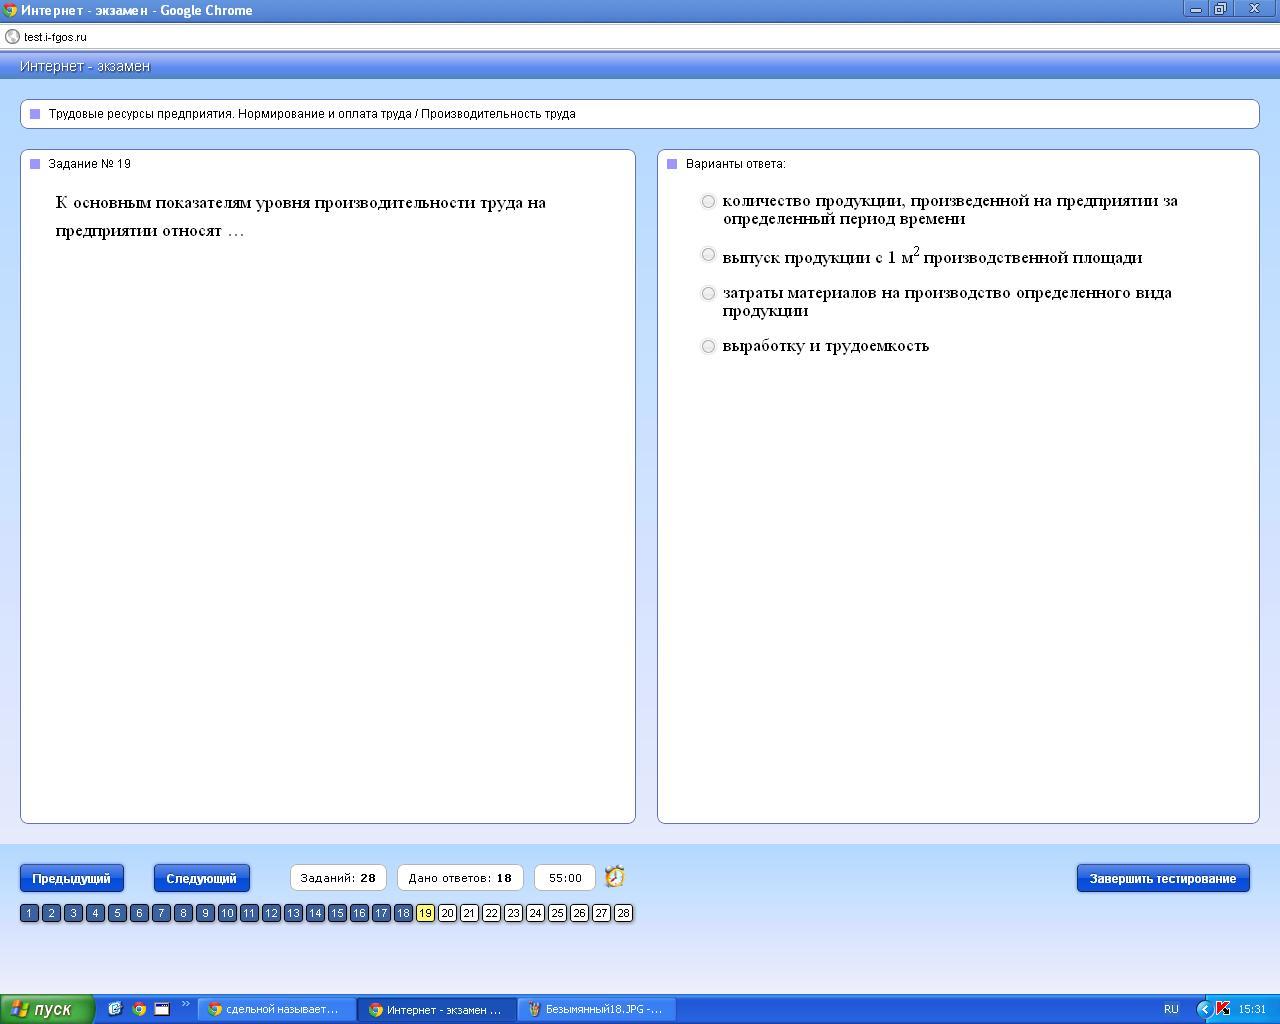Jump to question number 27
1280x1024 pixels.
coord(601,913)
